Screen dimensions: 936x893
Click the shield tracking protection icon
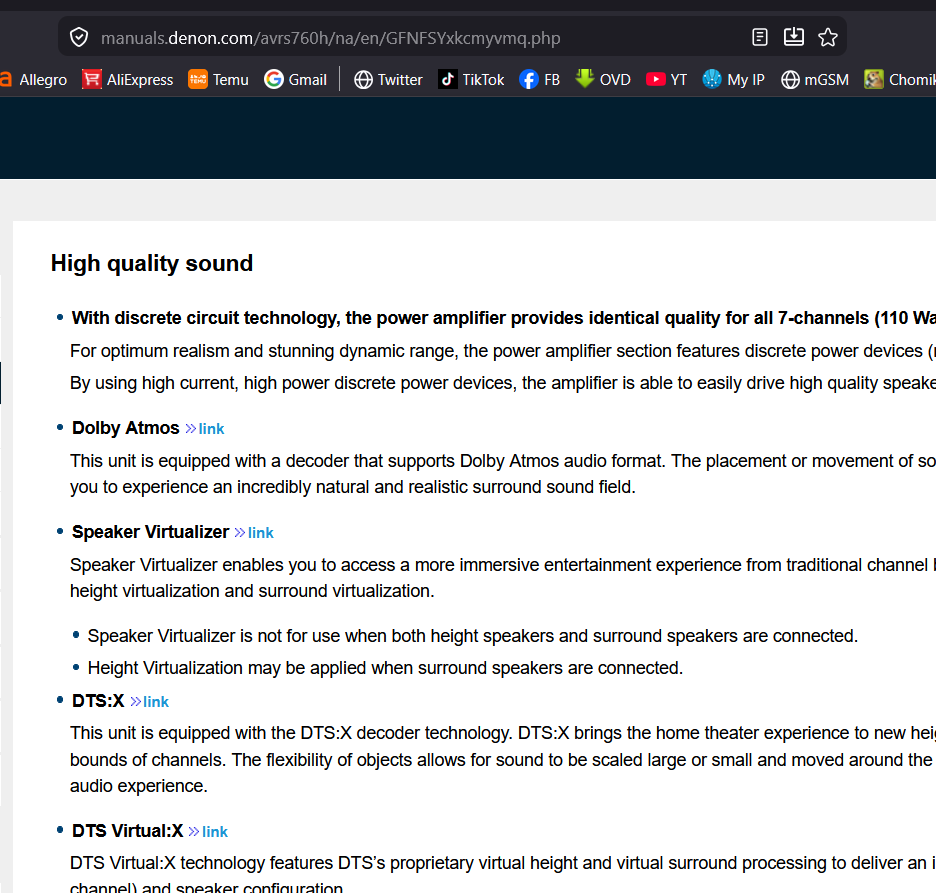[79, 38]
